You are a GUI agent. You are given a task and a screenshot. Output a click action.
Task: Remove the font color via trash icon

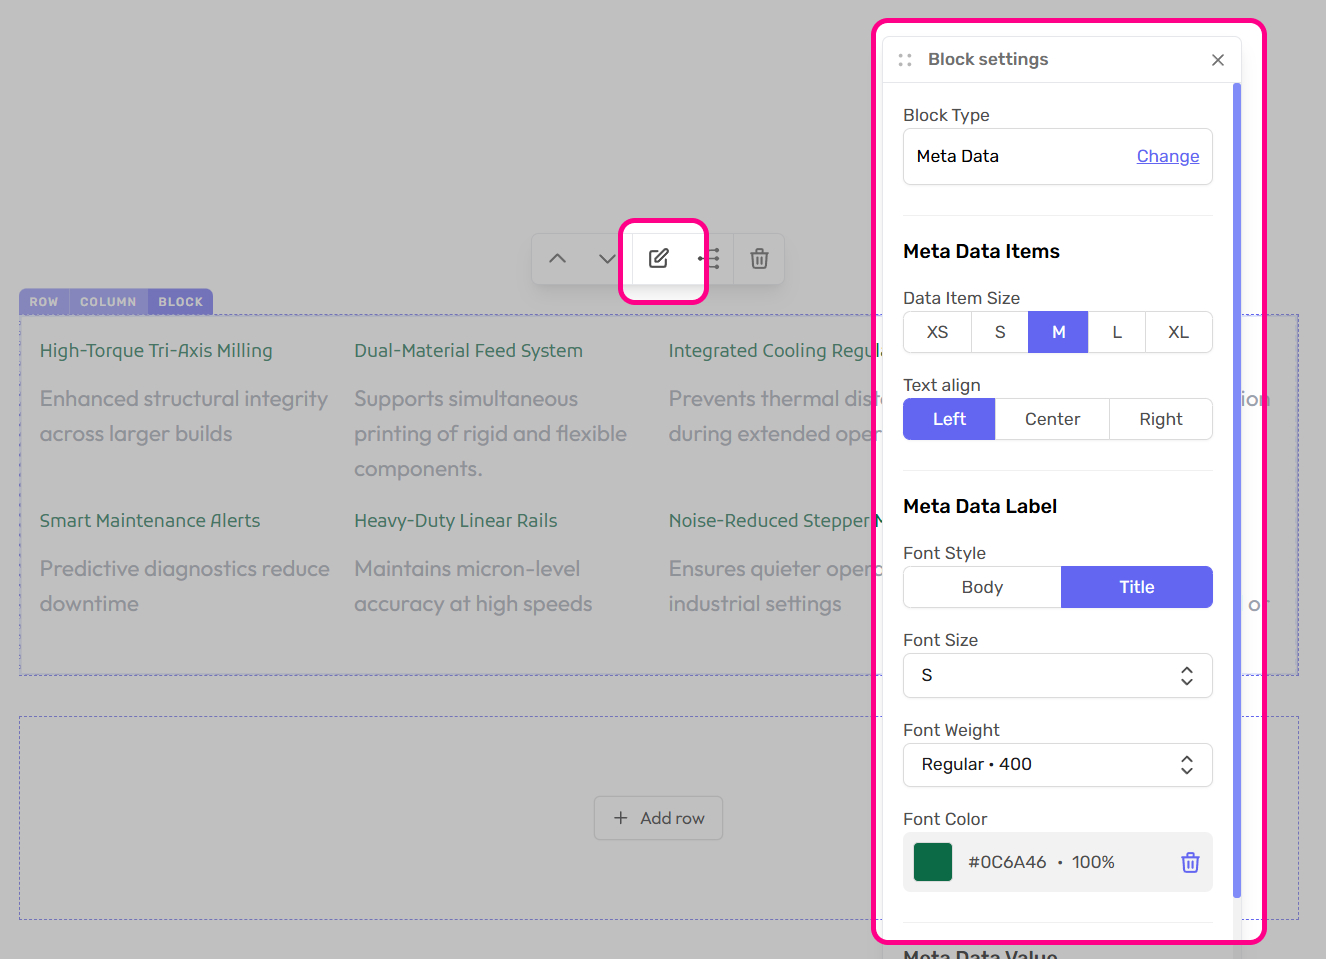coord(1189,861)
